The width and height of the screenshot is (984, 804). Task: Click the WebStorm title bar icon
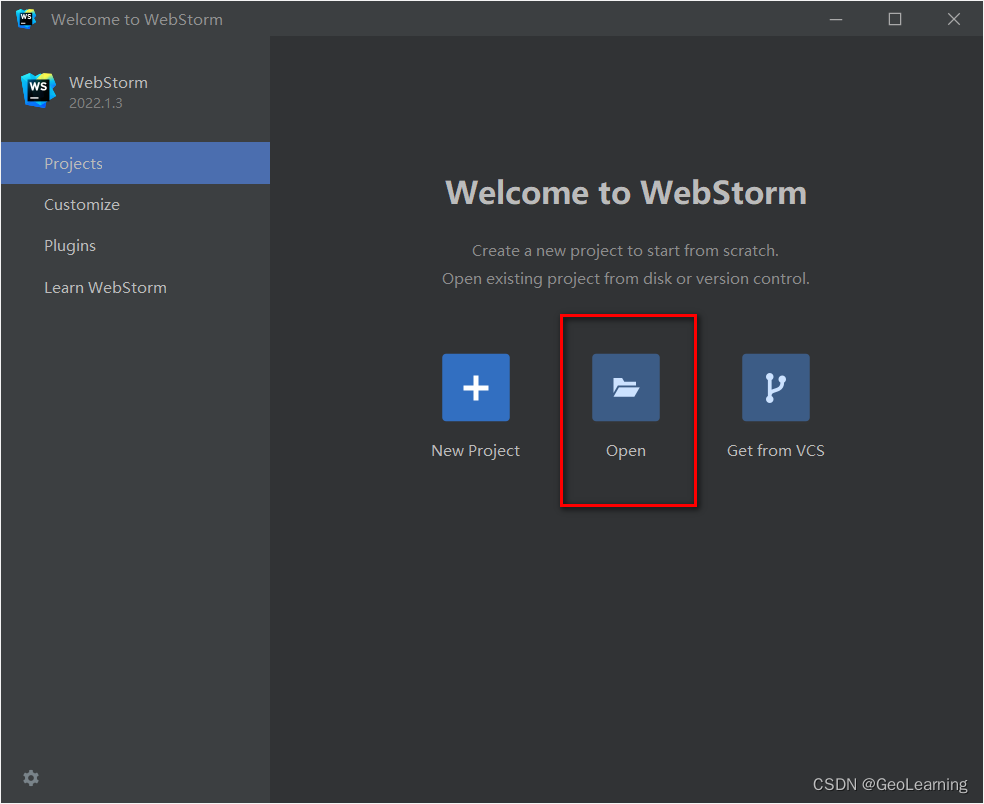coord(26,19)
